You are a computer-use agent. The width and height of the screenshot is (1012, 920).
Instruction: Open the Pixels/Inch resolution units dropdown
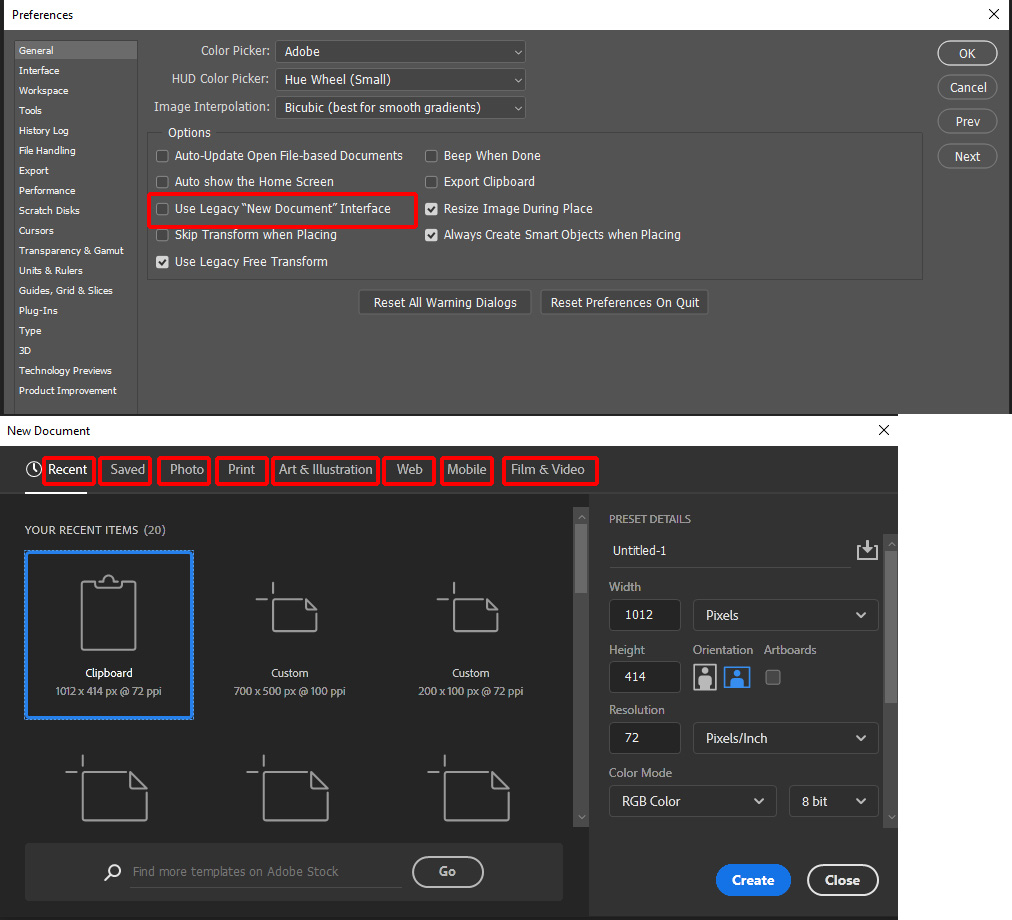click(x=785, y=738)
